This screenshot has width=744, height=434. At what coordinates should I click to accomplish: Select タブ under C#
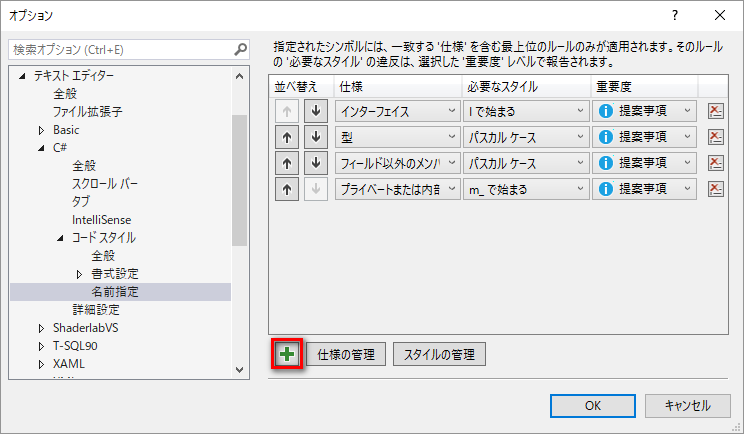pos(81,202)
